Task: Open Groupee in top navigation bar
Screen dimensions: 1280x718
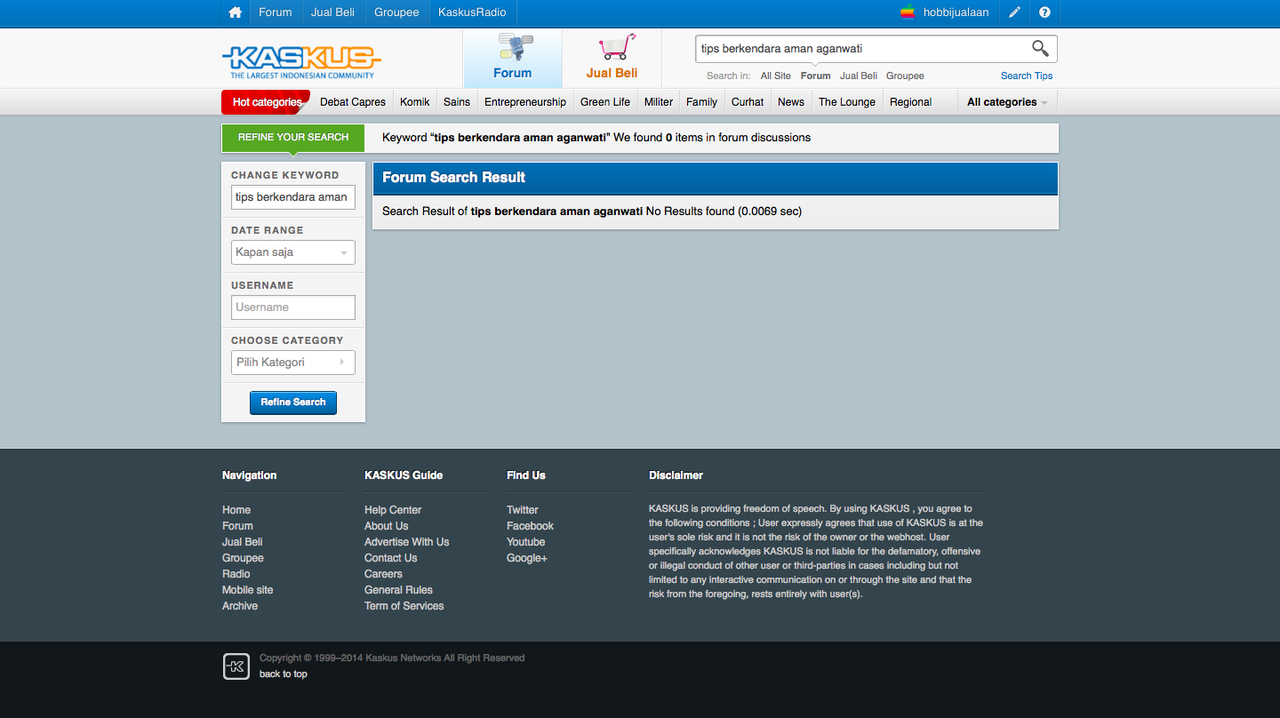Action: [397, 12]
